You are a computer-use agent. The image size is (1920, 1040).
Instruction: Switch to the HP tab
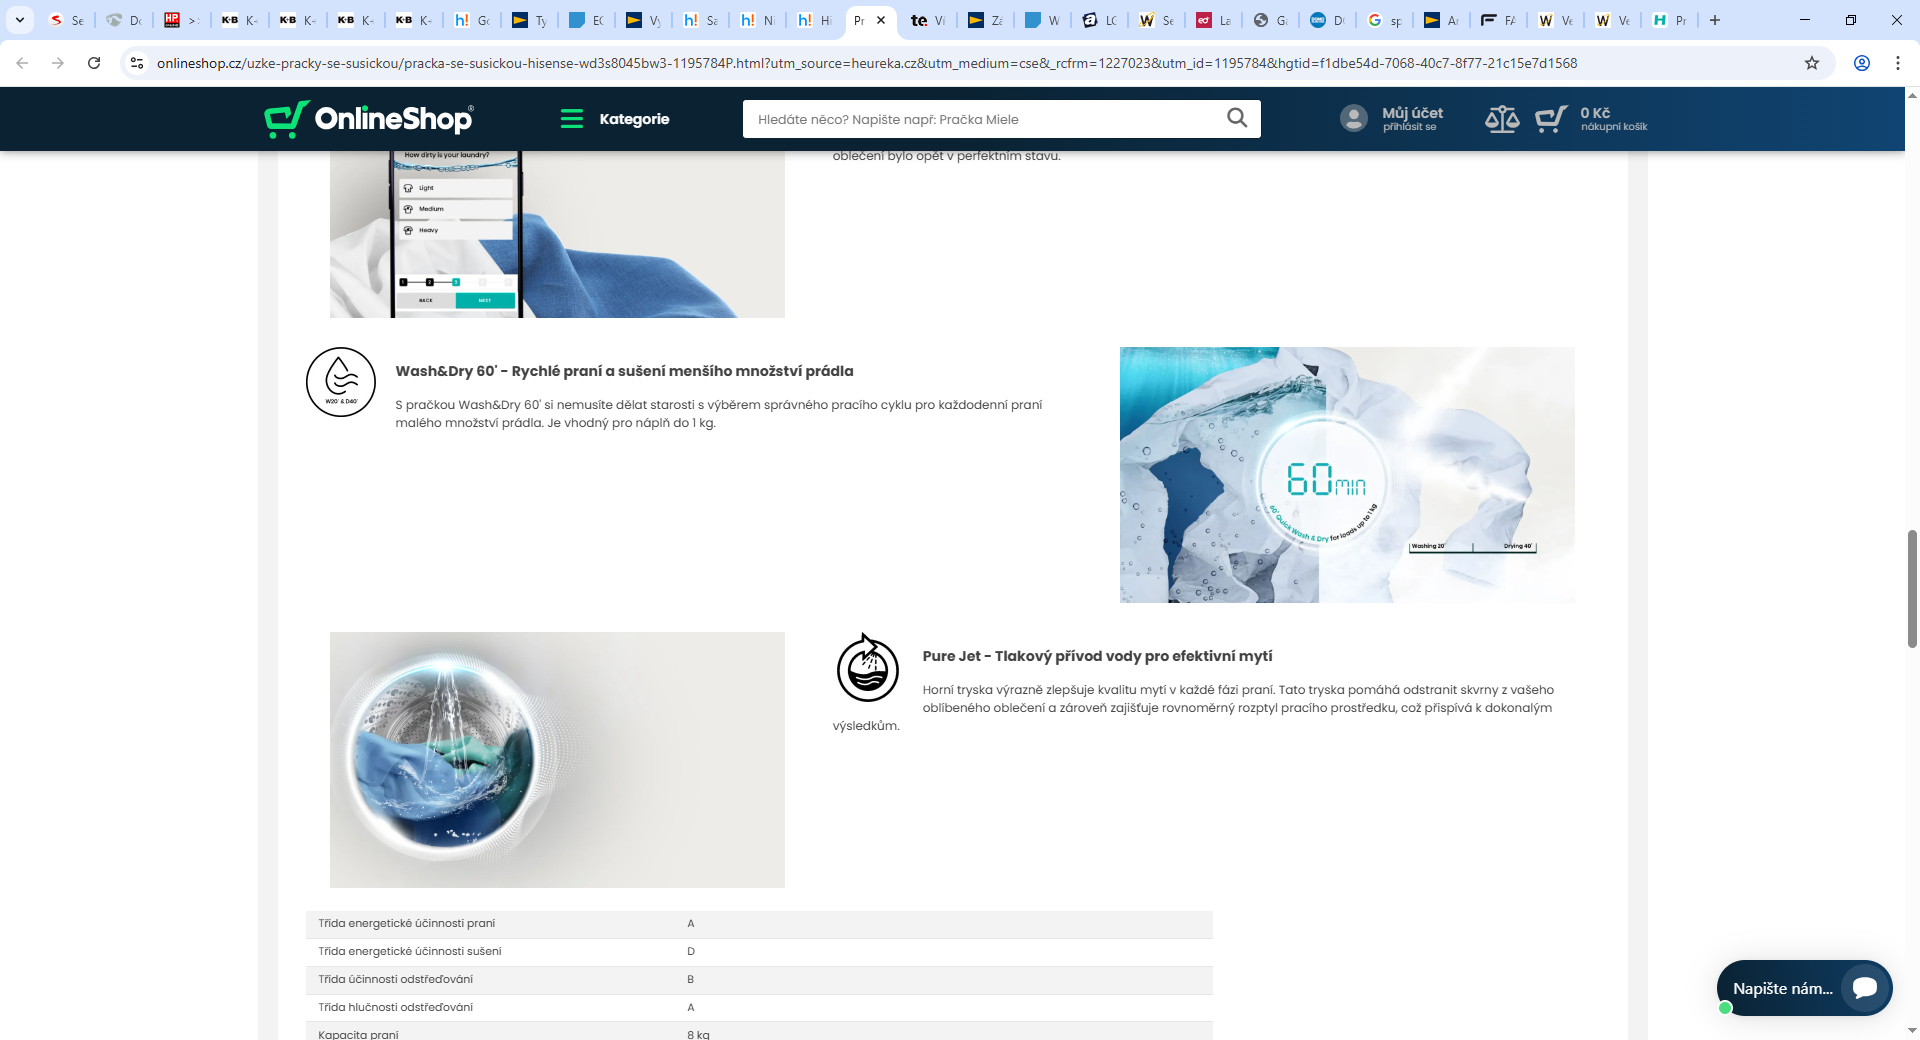tap(182, 20)
